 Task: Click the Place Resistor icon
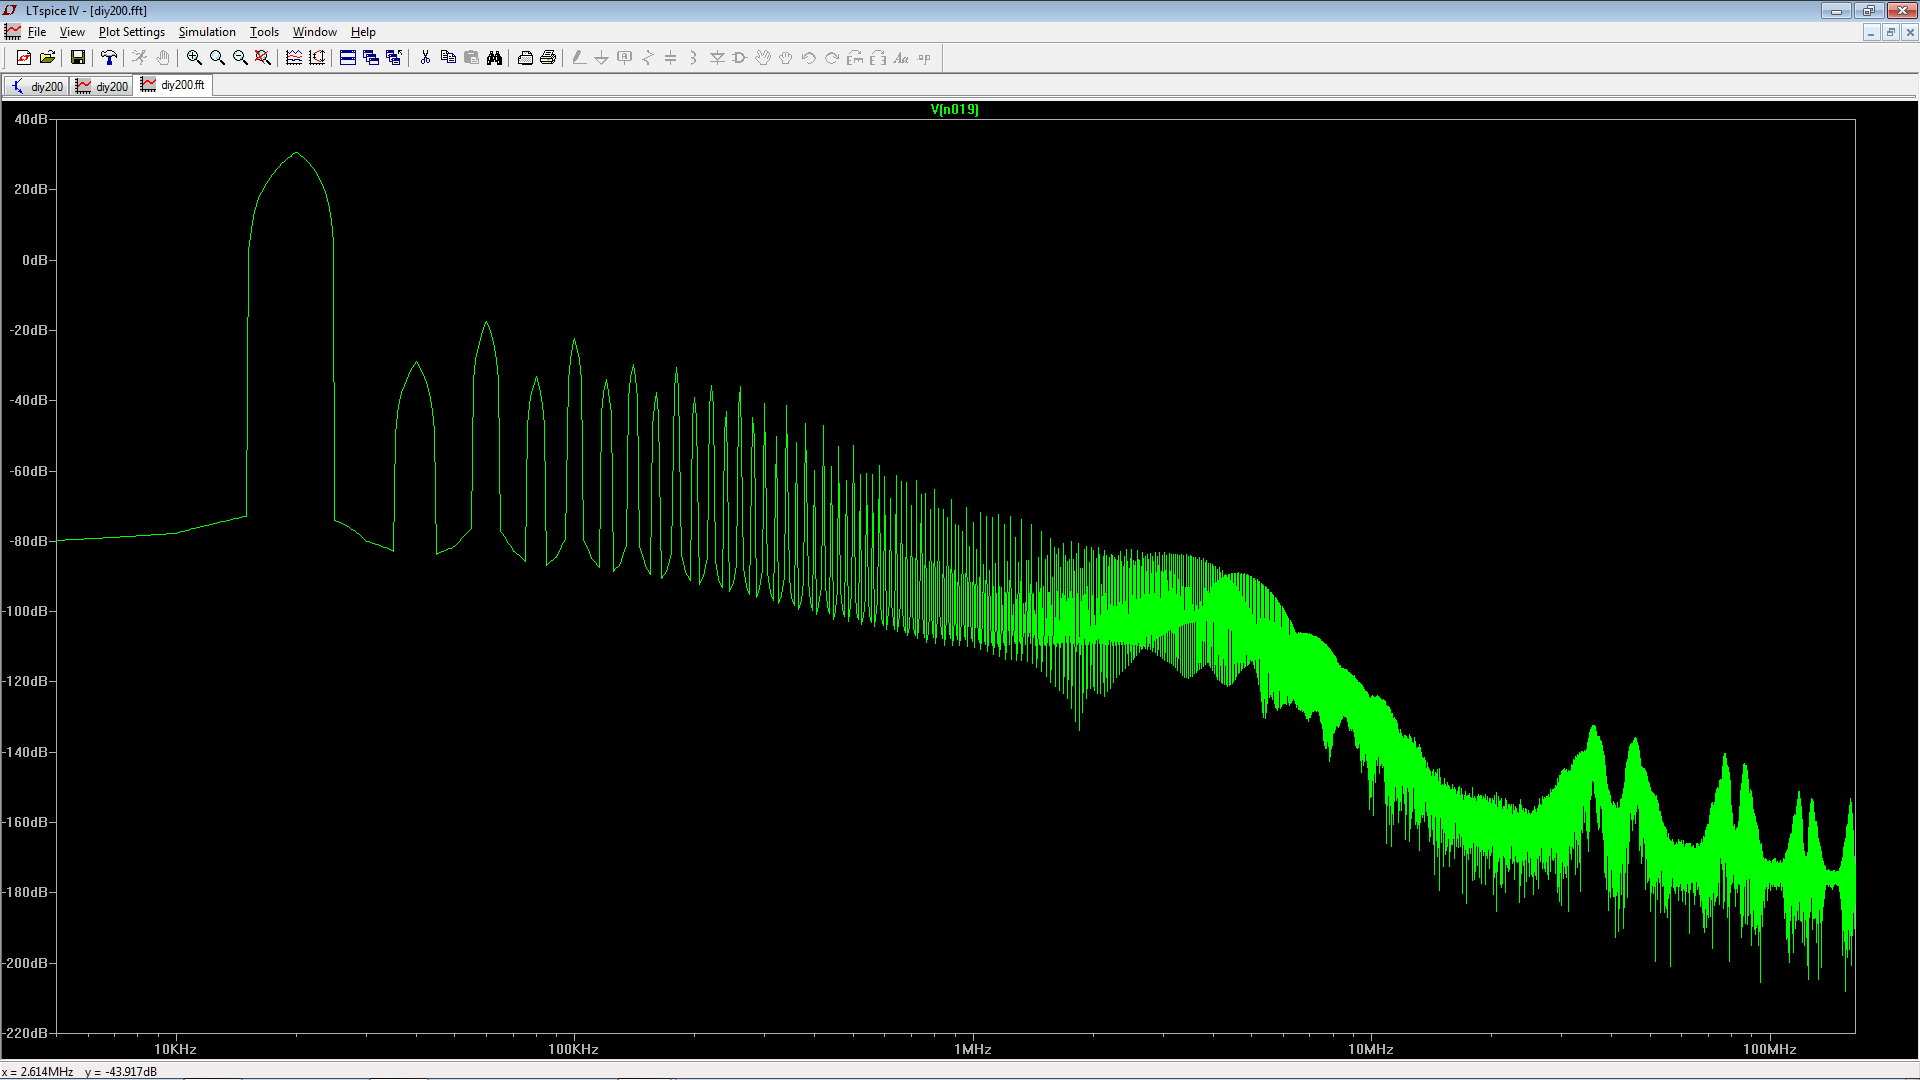click(648, 58)
